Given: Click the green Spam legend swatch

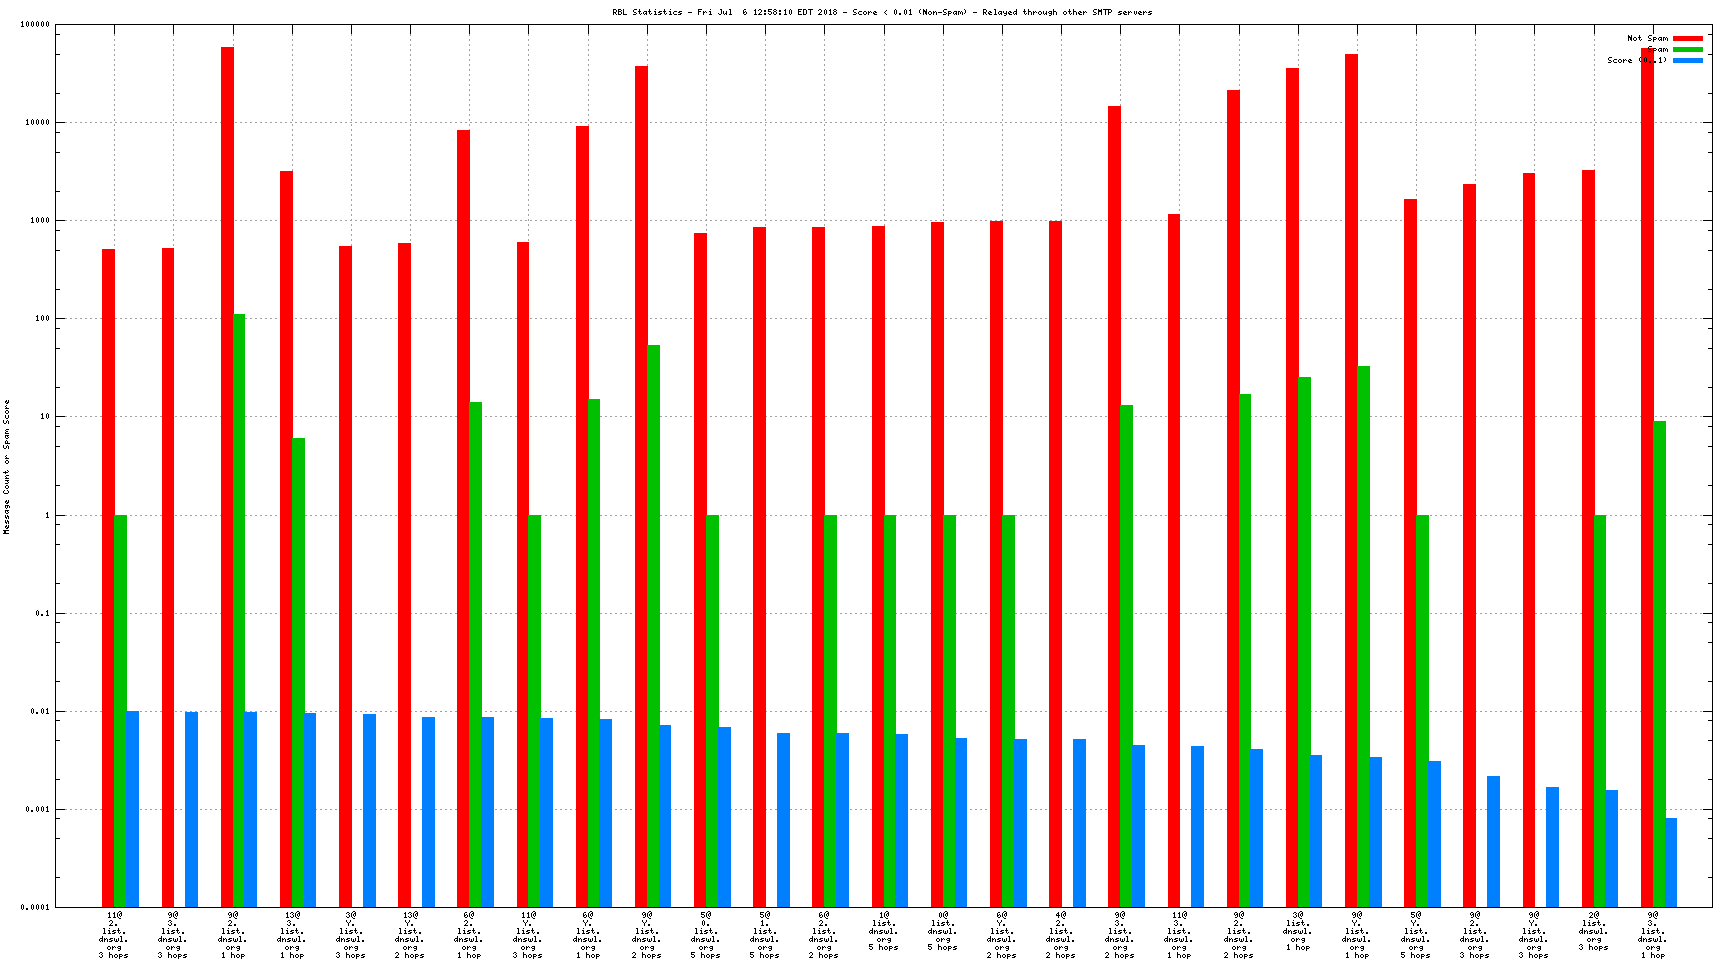Looking at the screenshot, I should [1688, 50].
